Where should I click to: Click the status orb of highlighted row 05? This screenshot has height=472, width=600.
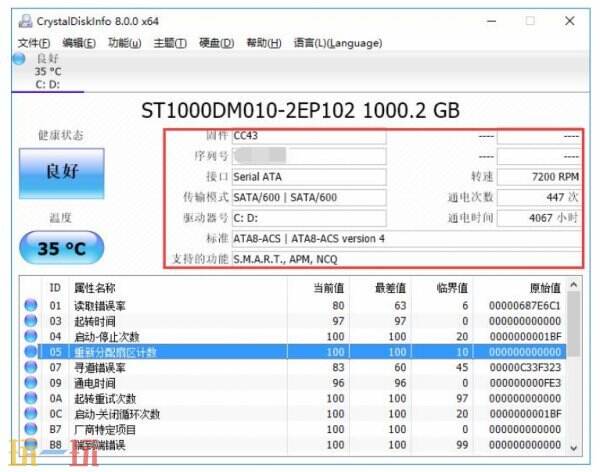(31, 352)
